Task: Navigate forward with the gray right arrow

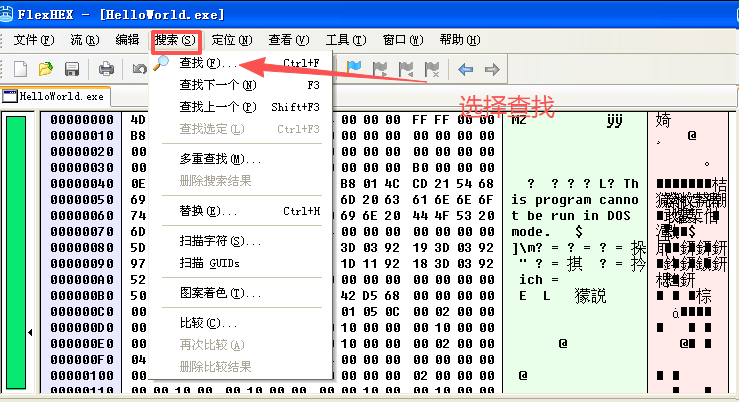Action: pyautogui.click(x=492, y=70)
